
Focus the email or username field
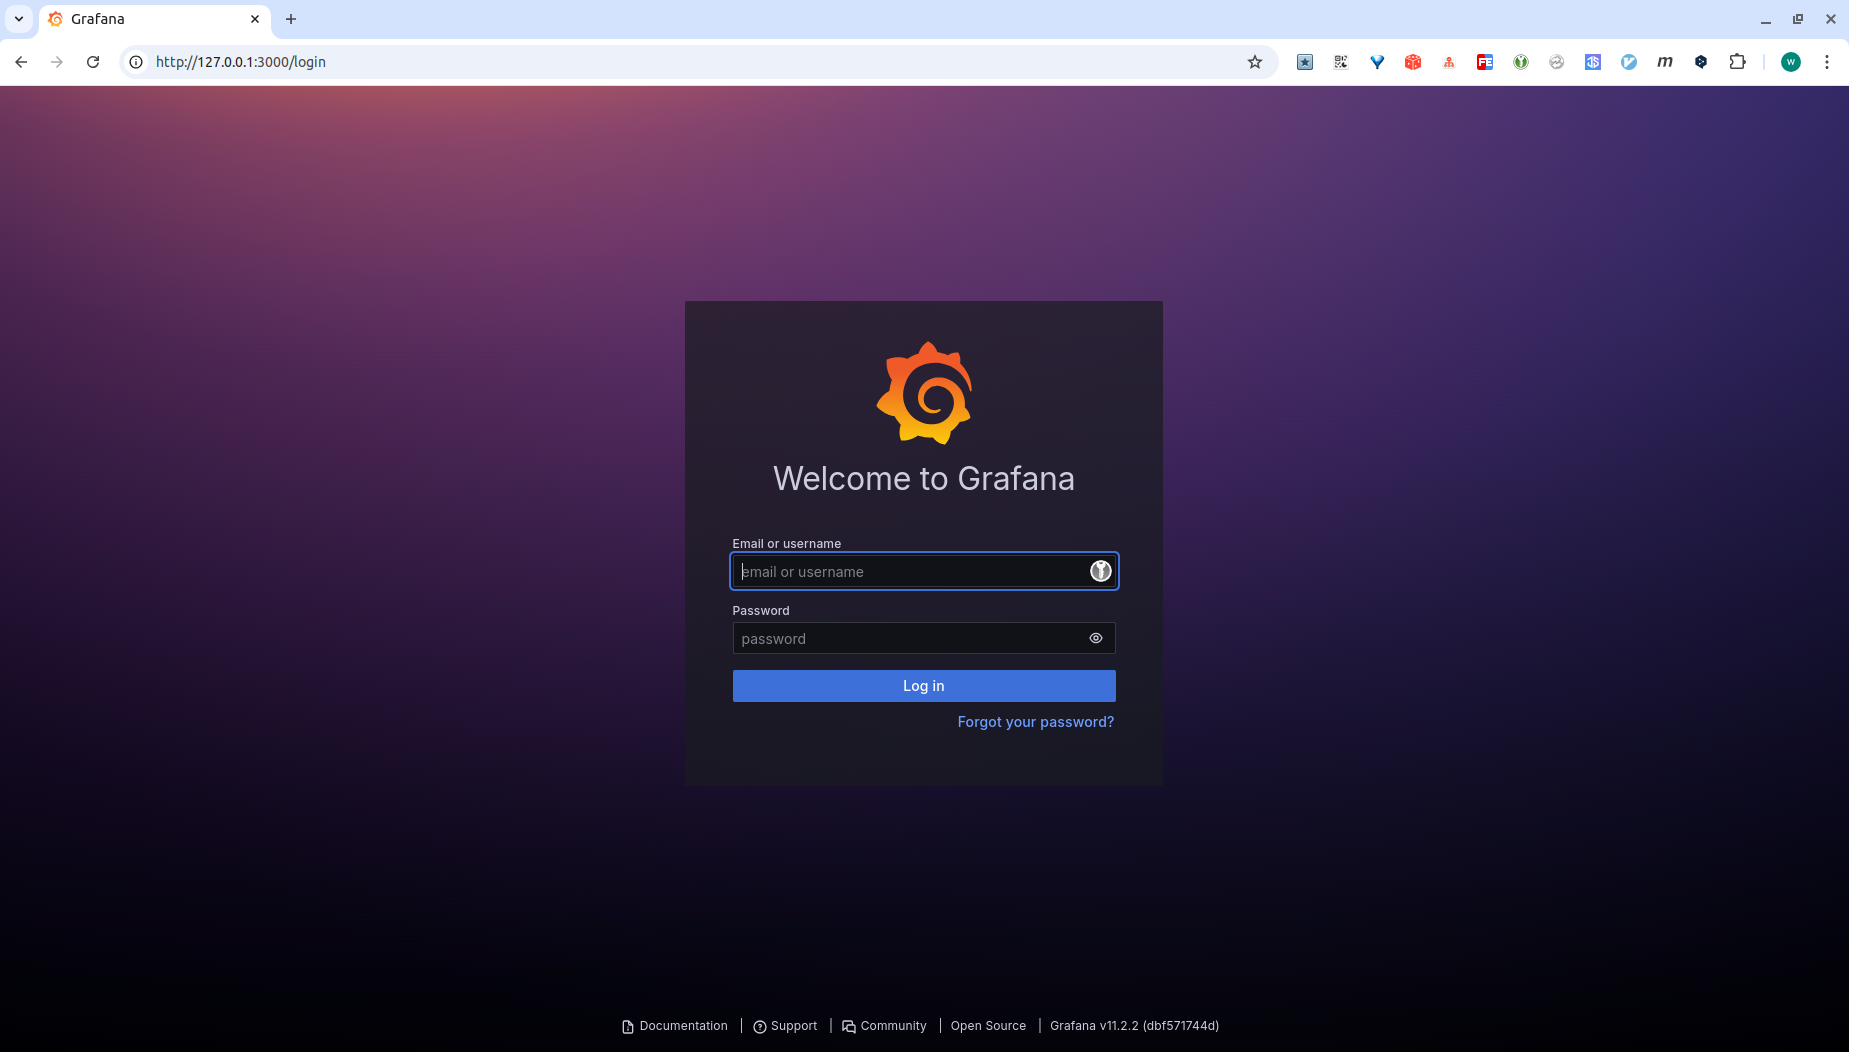(x=924, y=571)
